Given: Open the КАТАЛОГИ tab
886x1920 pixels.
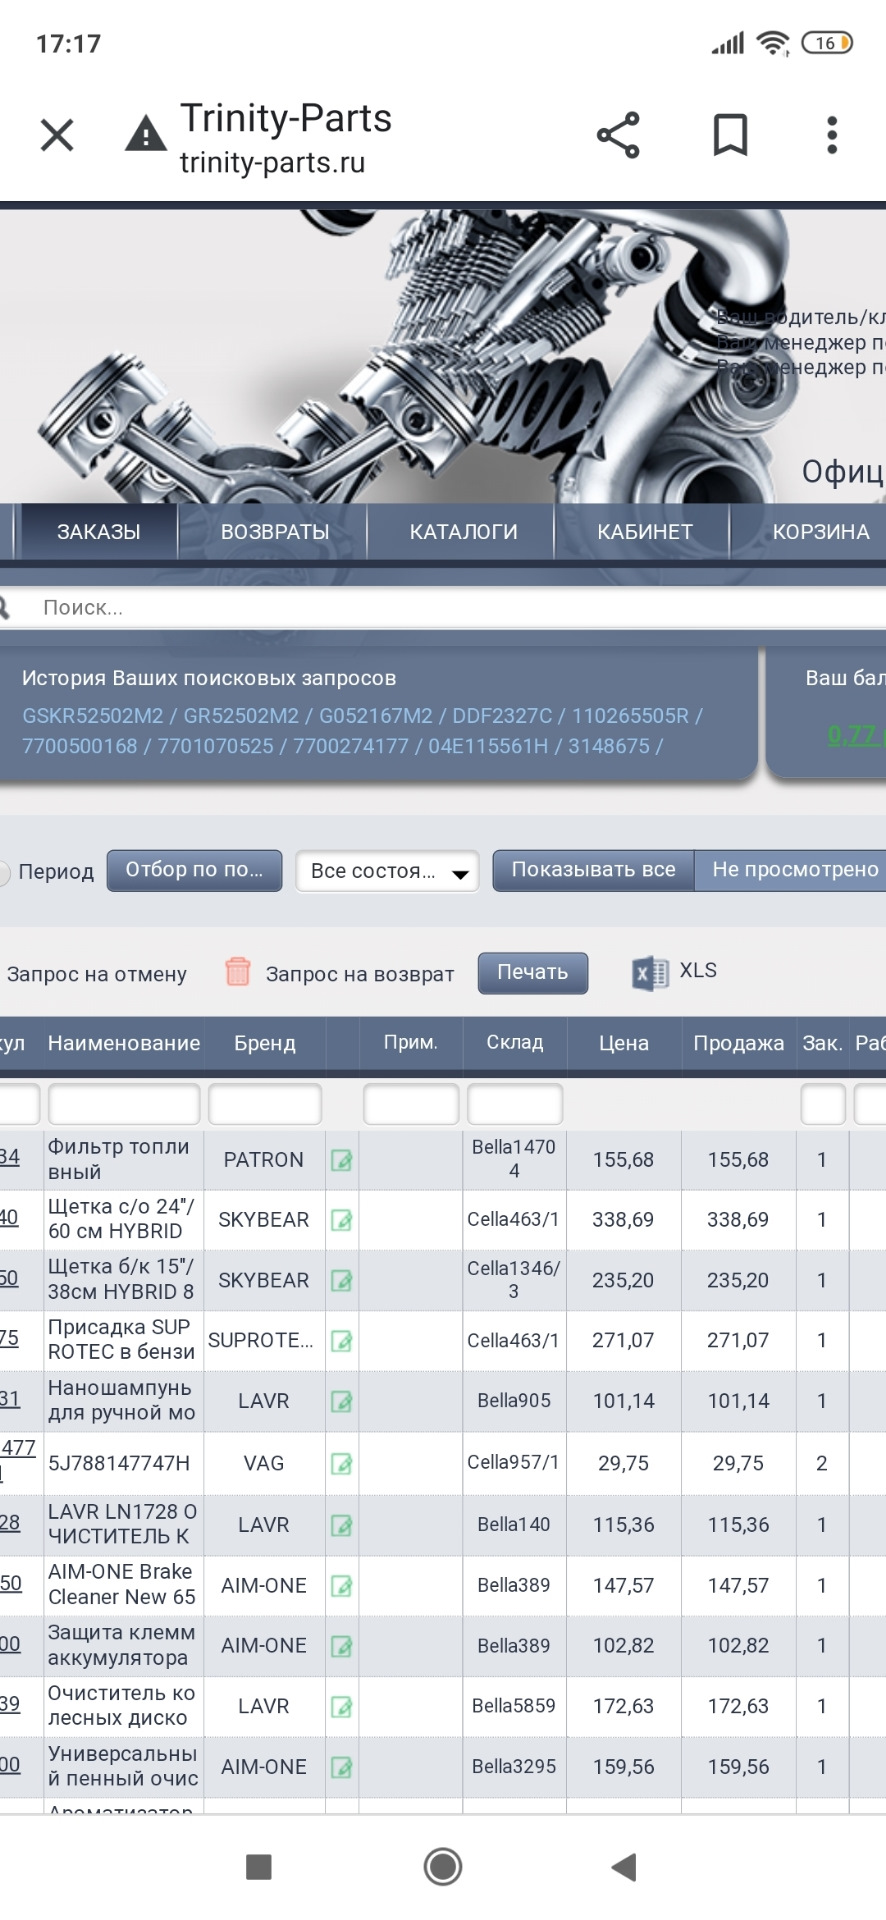Looking at the screenshot, I should click(x=463, y=532).
